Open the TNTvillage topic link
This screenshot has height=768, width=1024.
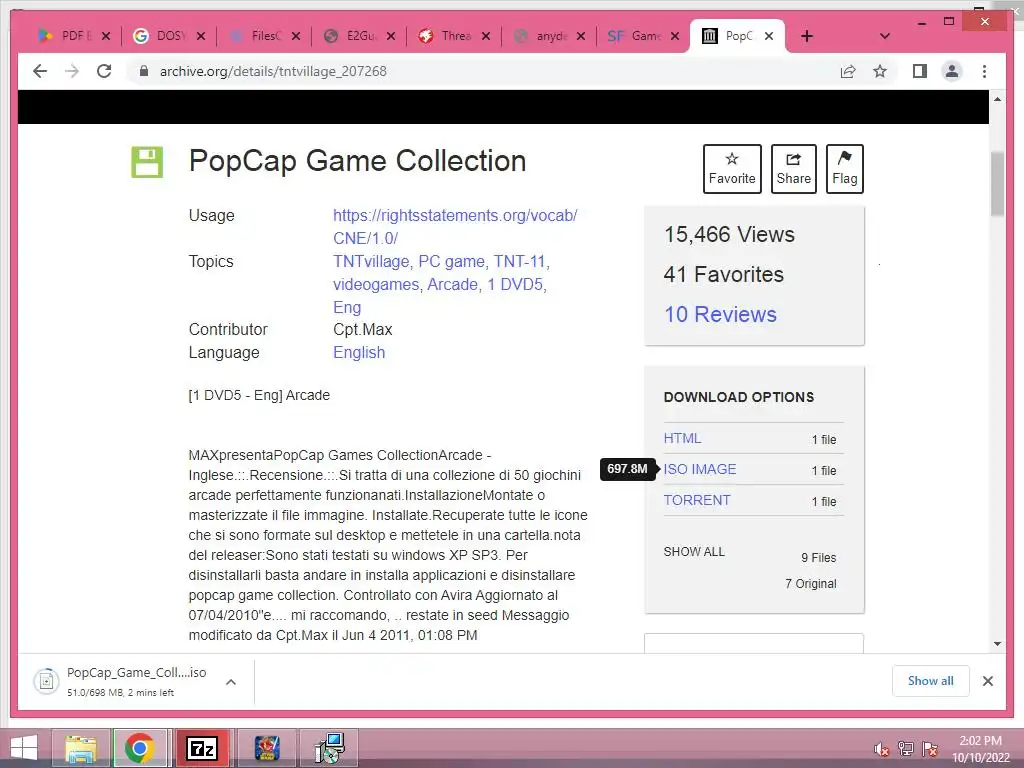[371, 261]
